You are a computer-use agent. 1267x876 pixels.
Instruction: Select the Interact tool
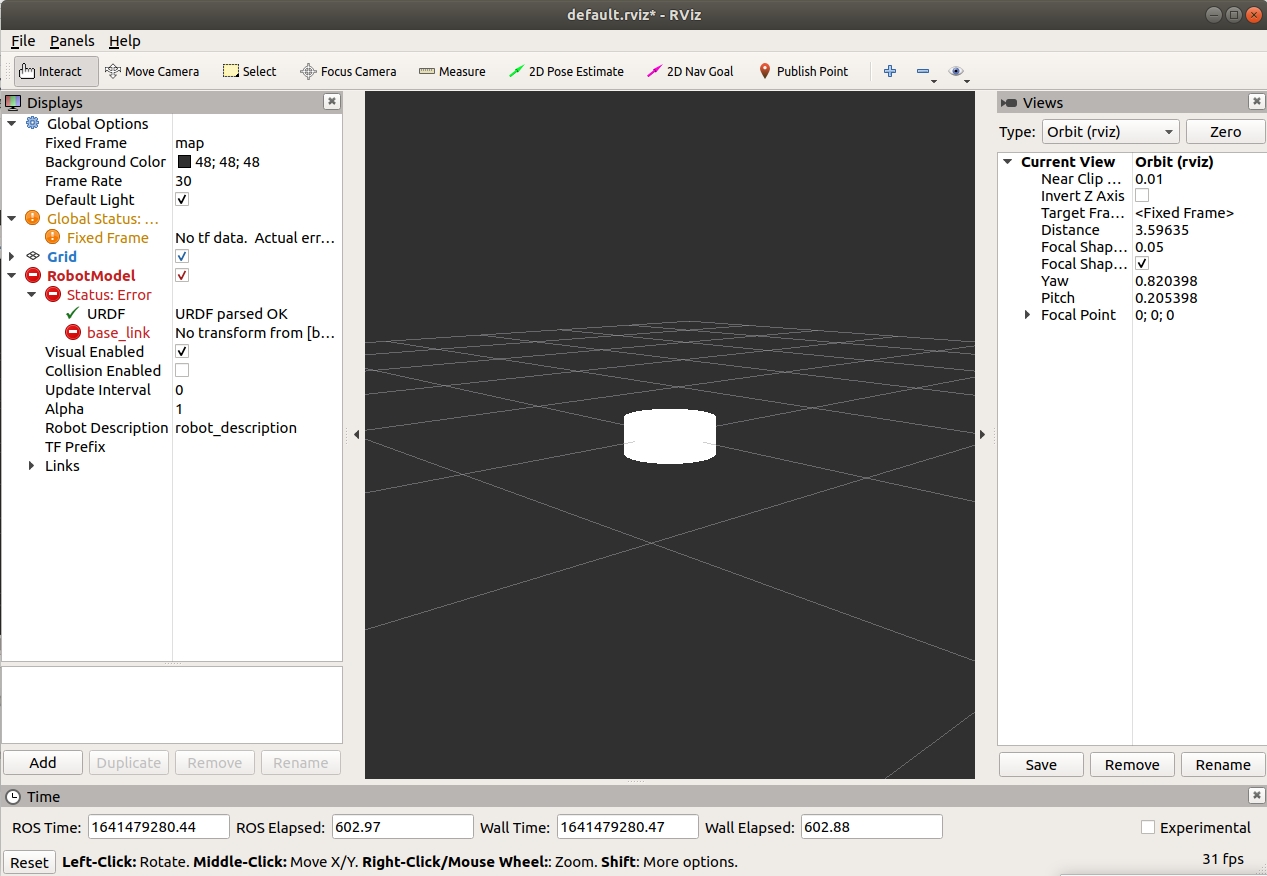[56, 71]
